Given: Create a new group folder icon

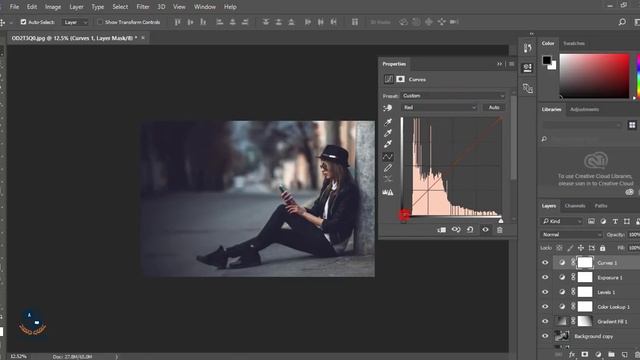Looking at the screenshot, I should click(611, 354).
